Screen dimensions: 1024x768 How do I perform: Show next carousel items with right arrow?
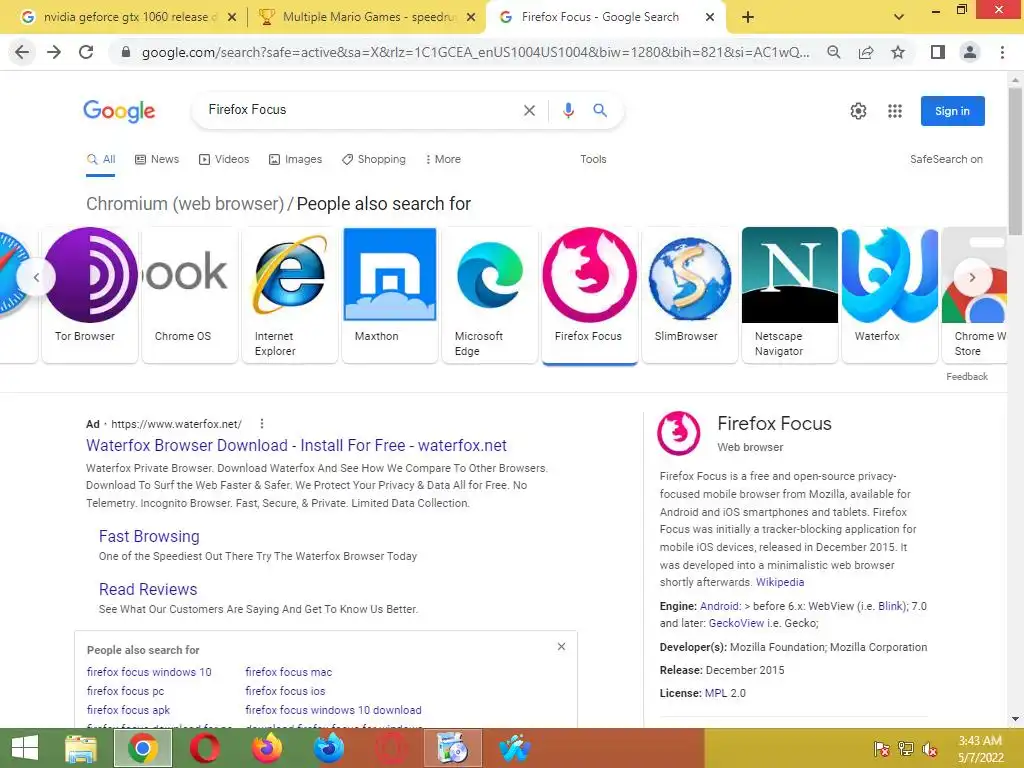point(972,277)
